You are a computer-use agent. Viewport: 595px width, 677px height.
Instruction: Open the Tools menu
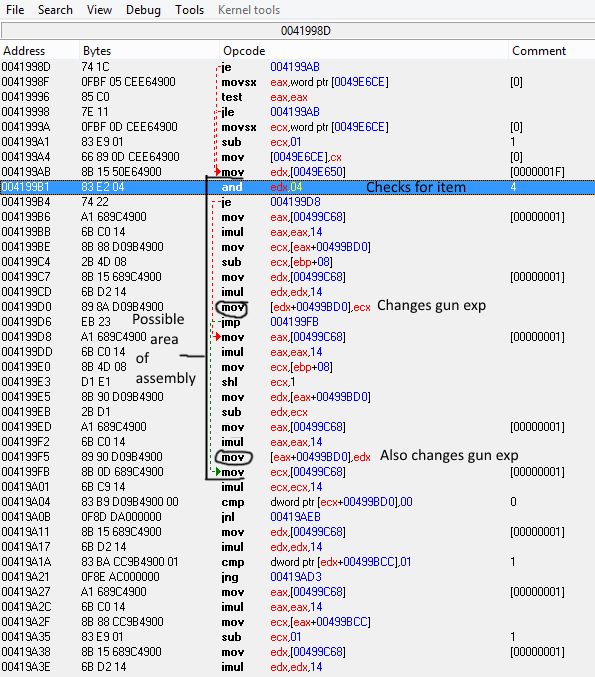tap(190, 9)
